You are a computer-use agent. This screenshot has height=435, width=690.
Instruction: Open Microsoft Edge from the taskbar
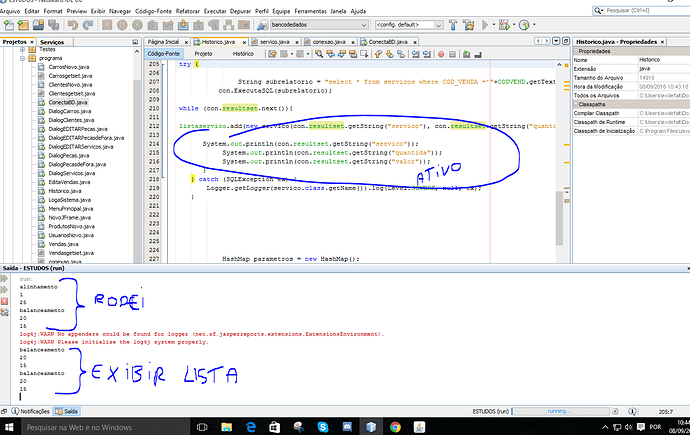(251, 427)
